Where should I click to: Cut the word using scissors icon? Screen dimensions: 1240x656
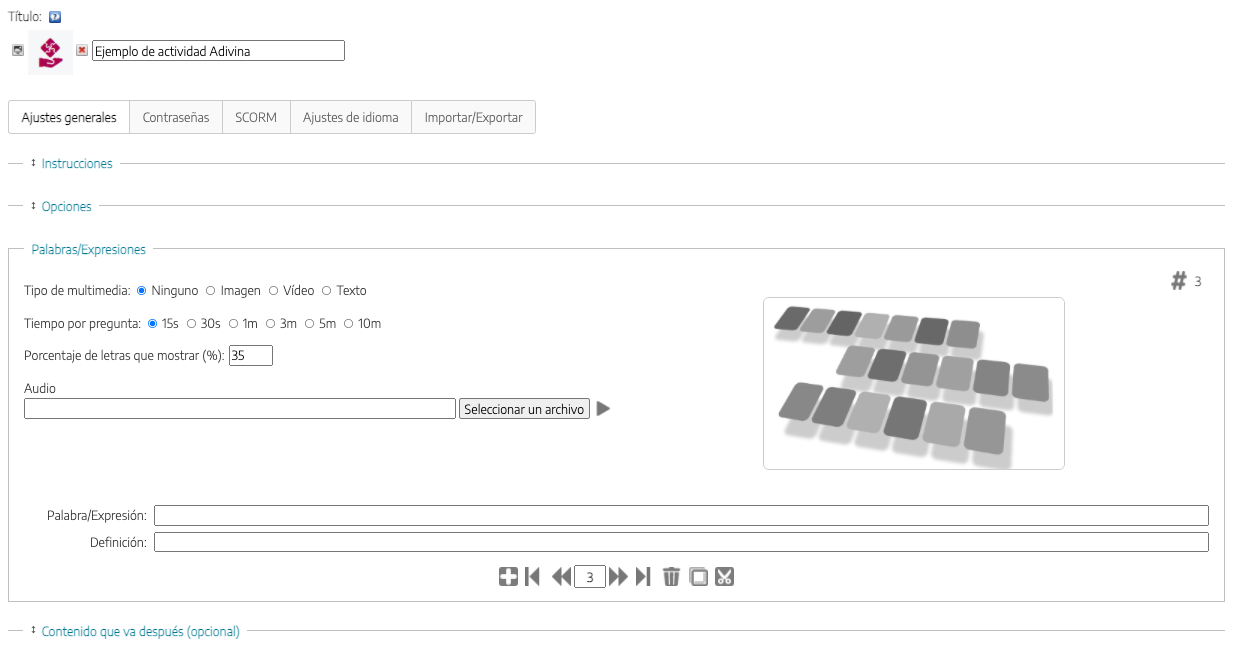pyautogui.click(x=725, y=577)
